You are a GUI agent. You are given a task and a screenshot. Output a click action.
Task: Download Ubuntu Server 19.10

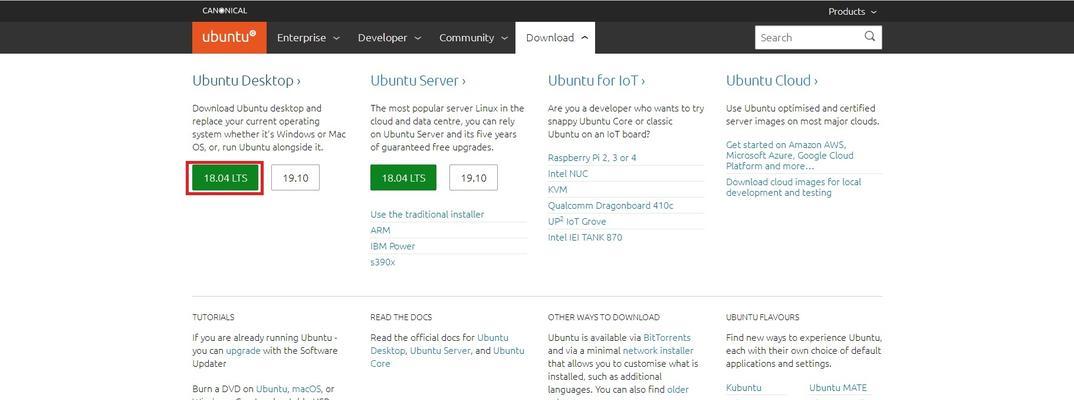(x=473, y=178)
